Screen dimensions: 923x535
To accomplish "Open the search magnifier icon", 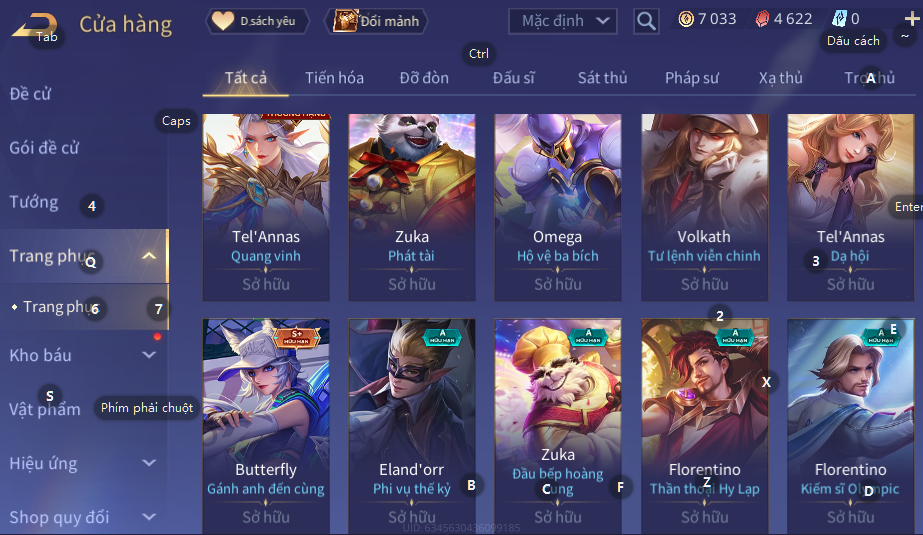I will 646,22.
